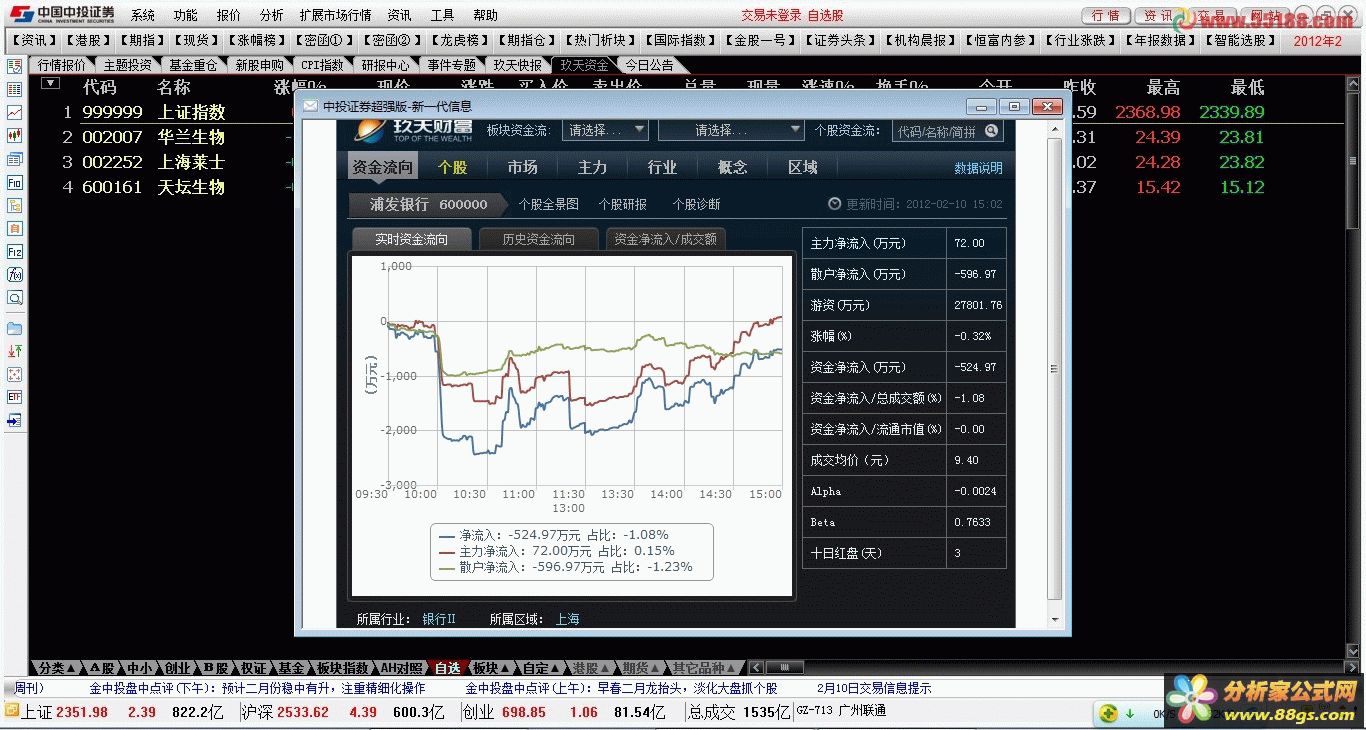
Task: Click the 【智能选股】 toolbar button
Action: click(1241, 40)
